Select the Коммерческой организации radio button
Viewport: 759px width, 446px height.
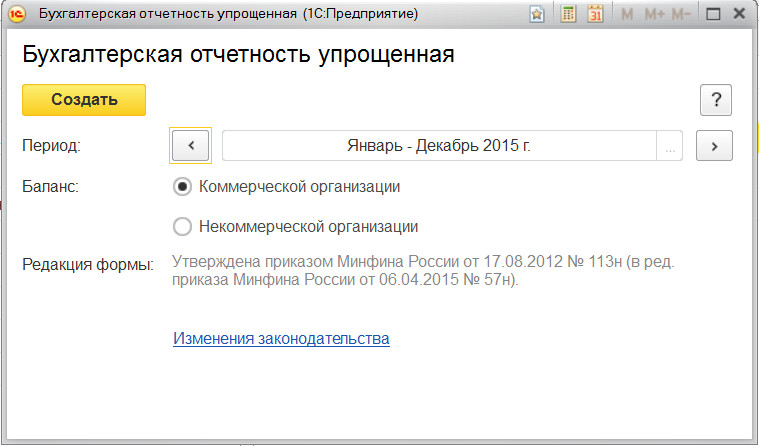coord(182,186)
